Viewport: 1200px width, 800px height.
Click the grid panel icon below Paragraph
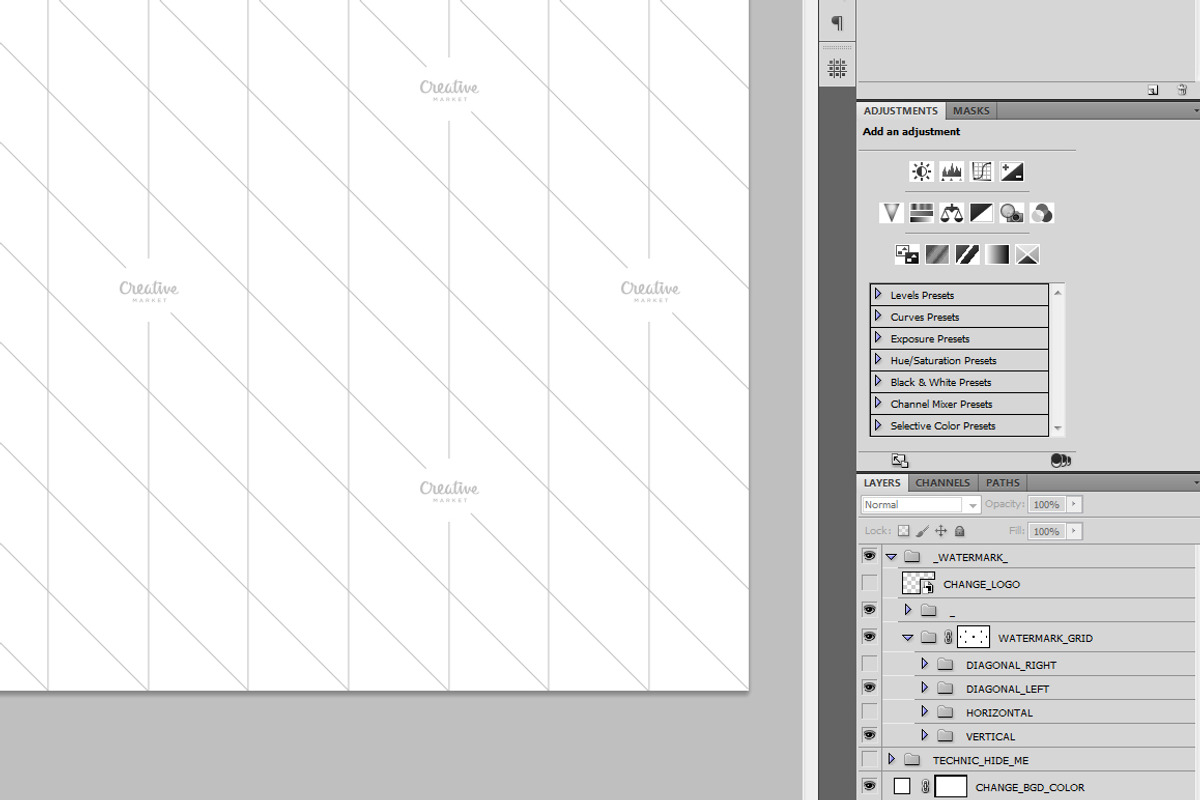pos(837,68)
